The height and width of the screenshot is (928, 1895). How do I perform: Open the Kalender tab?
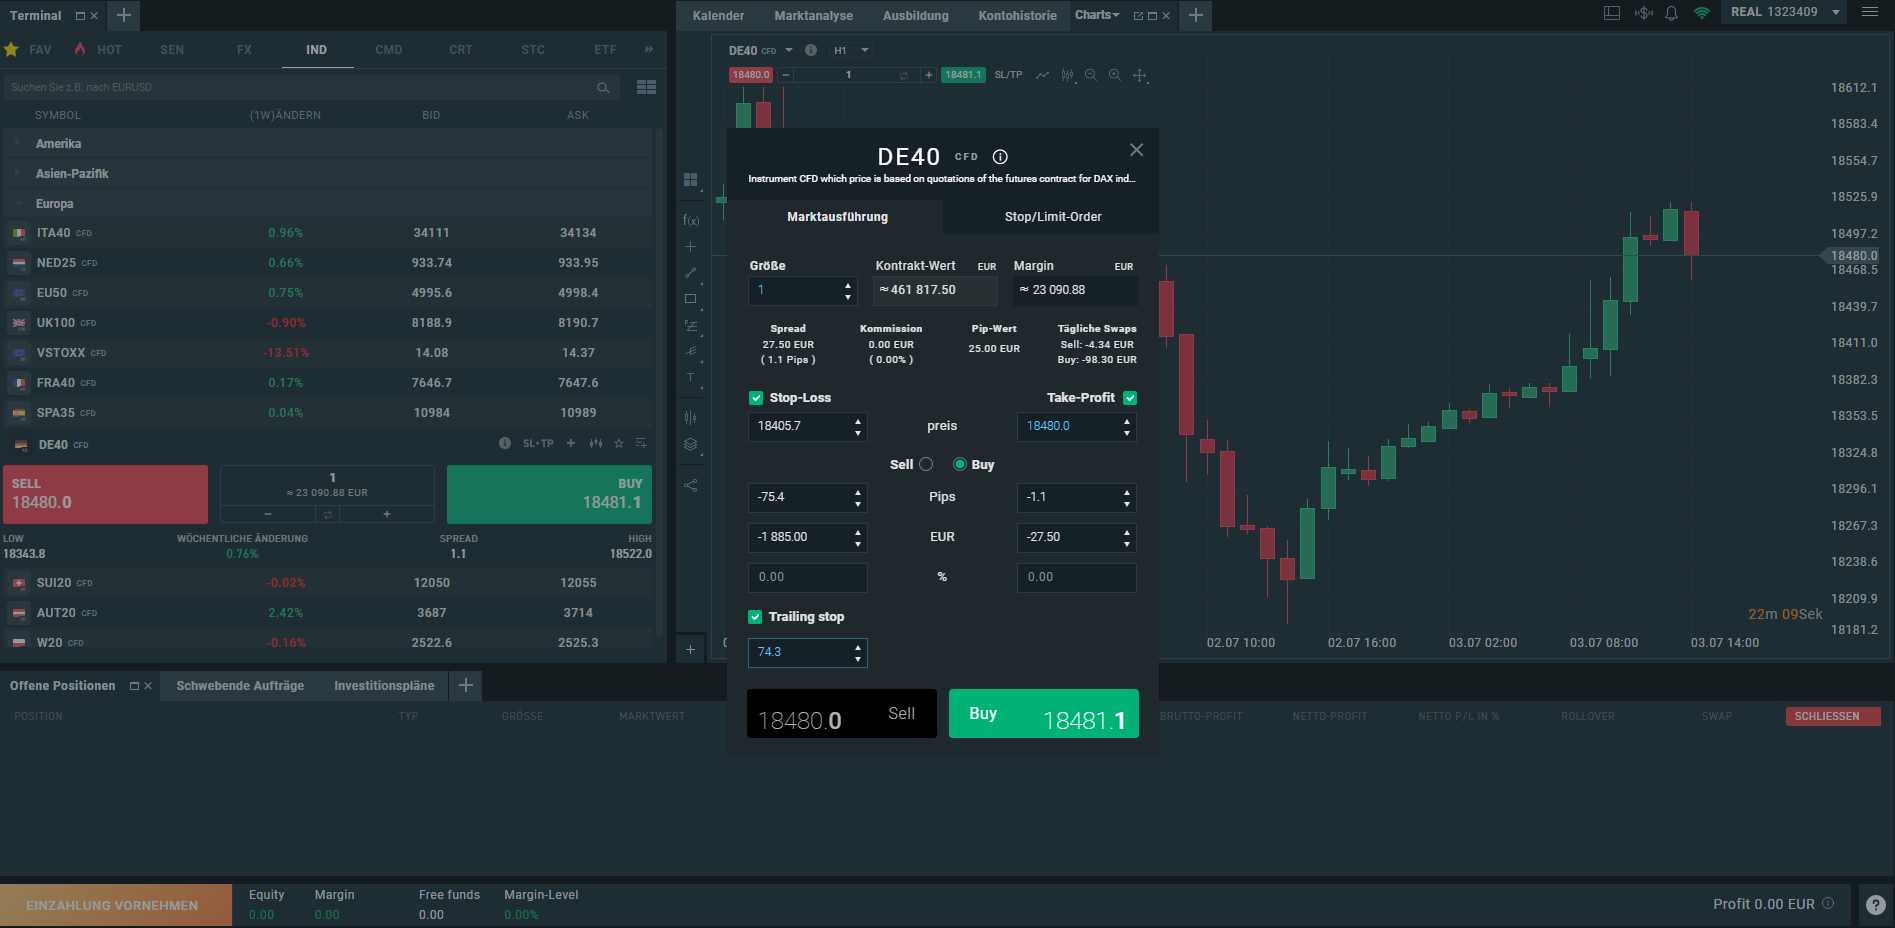718,16
